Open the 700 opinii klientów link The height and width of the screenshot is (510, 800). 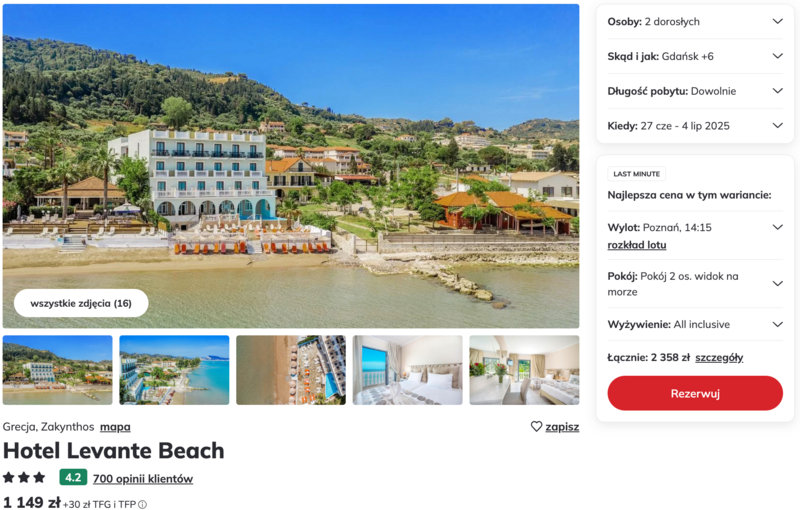pyautogui.click(x=143, y=478)
